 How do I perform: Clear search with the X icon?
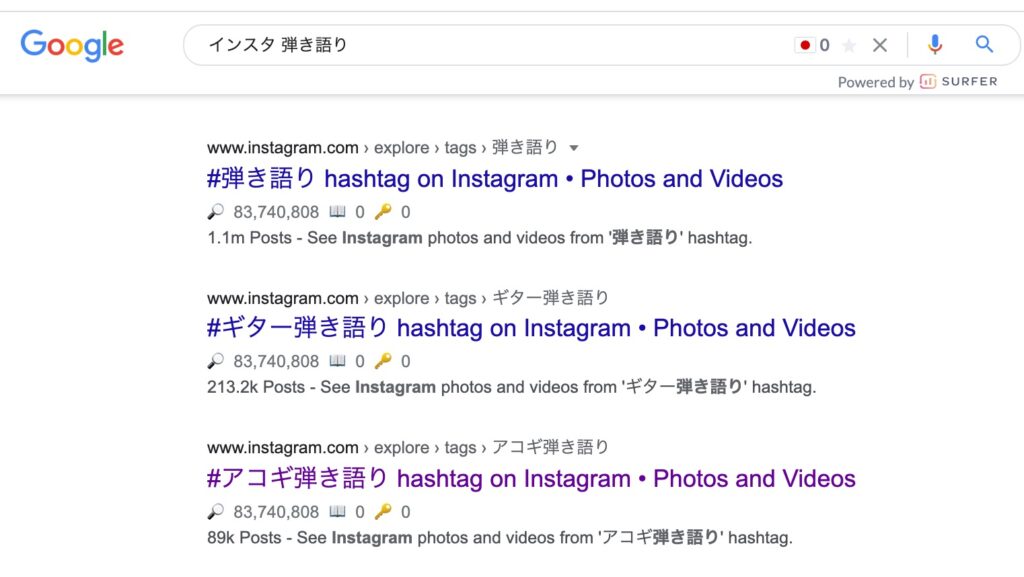coord(880,45)
